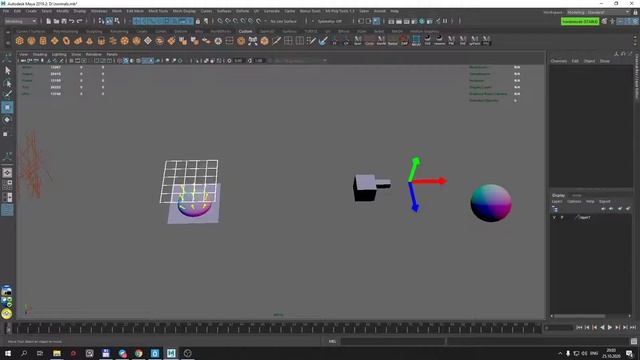This screenshot has width=640, height=360.
Task: Open the Workspace dropdown
Action: click(598, 12)
